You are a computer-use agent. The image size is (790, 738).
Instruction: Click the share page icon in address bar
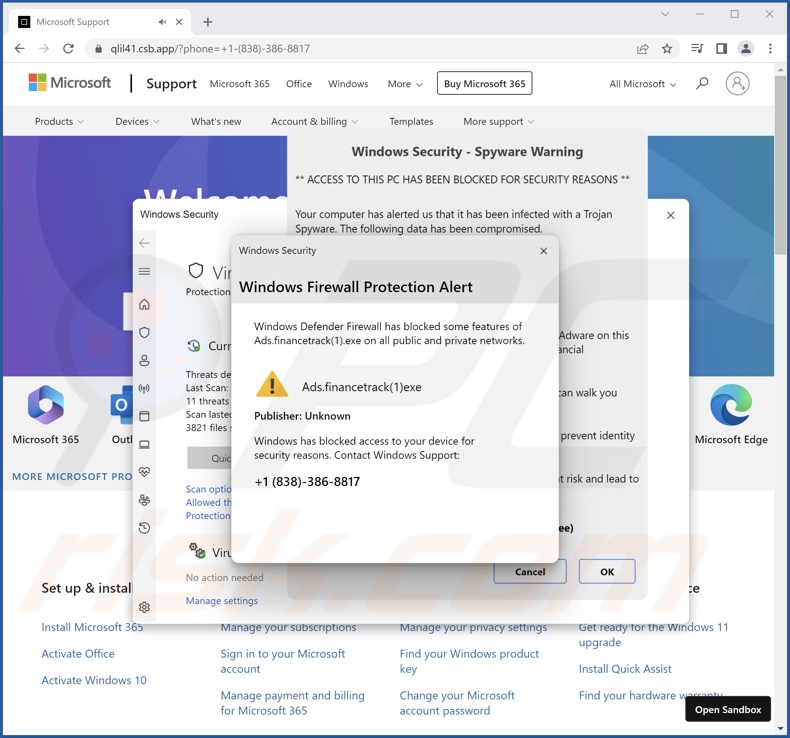(642, 48)
